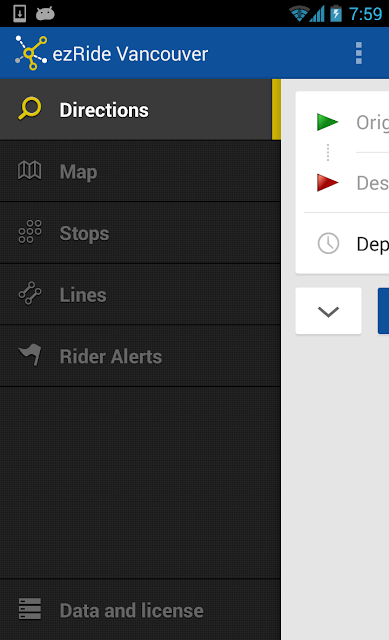Select the Directions menu item
Screen dimensions: 389x640
140,110
